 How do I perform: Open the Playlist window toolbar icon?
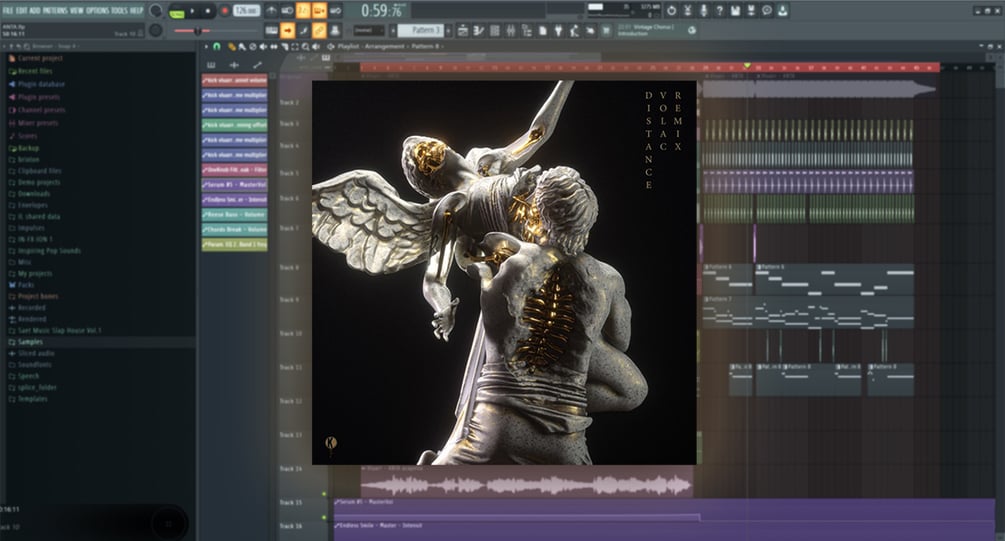point(463,30)
